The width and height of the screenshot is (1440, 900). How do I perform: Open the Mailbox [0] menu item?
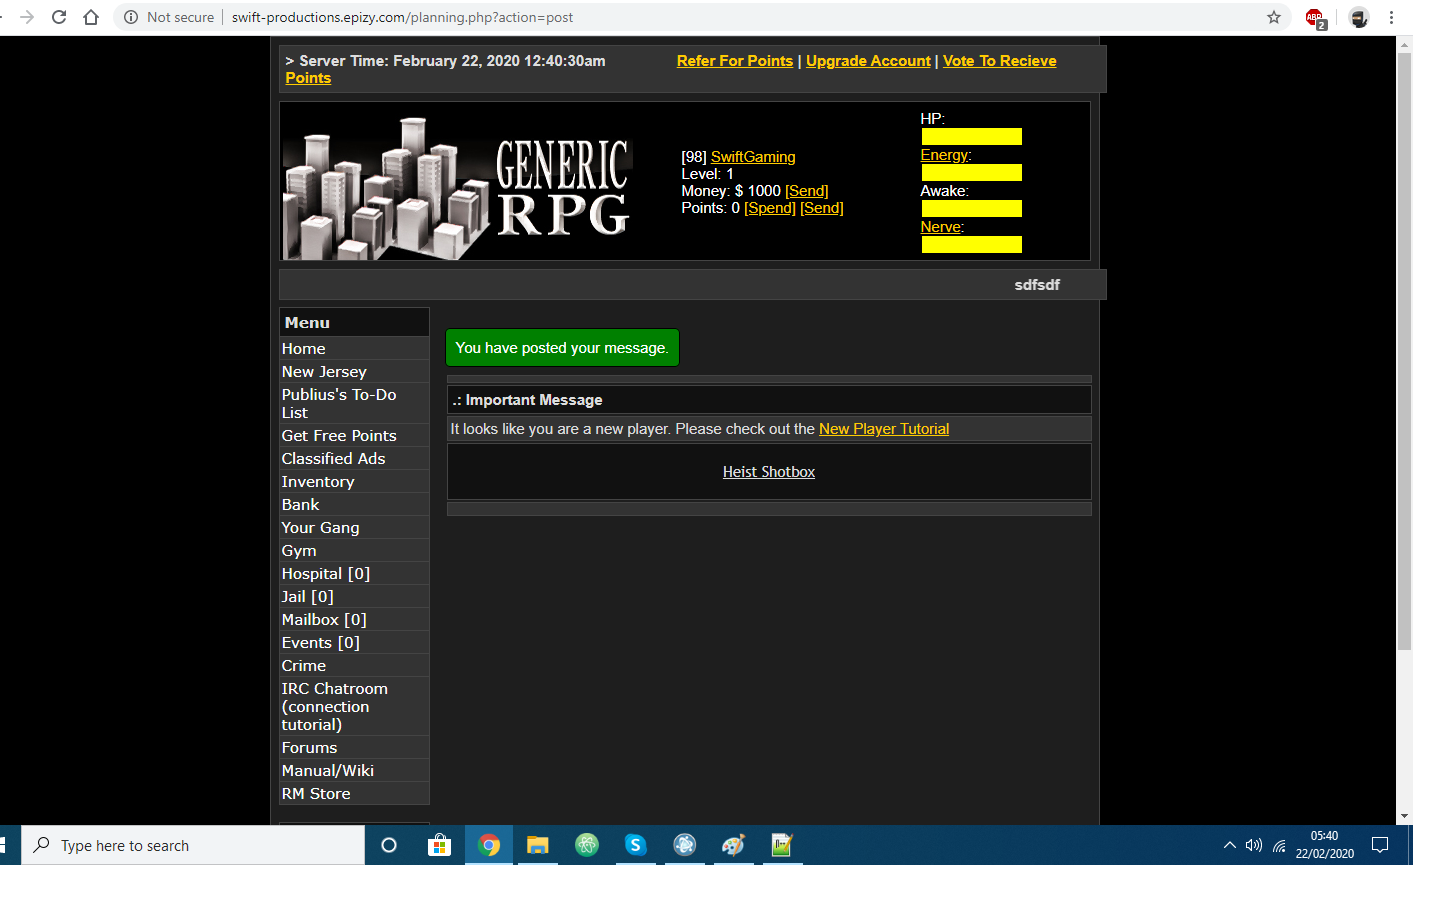pyautogui.click(x=324, y=620)
